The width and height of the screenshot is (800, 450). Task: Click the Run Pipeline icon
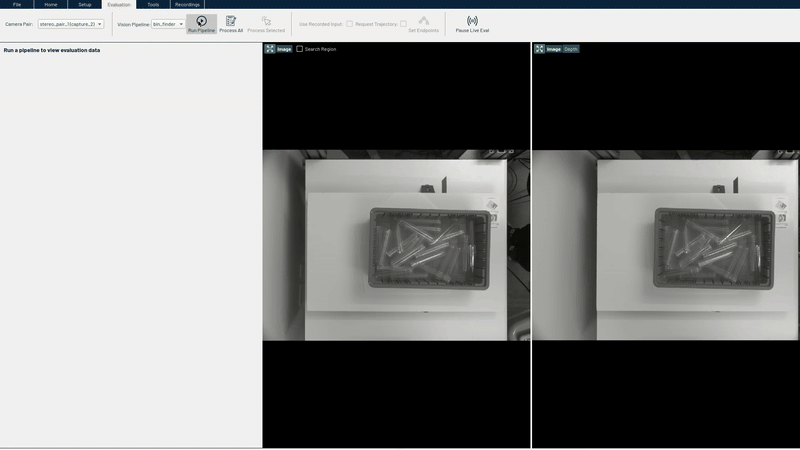(201, 20)
